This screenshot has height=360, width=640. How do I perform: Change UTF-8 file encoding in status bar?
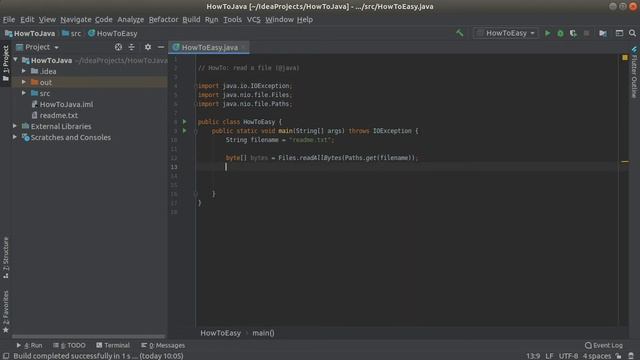[x=568, y=356]
